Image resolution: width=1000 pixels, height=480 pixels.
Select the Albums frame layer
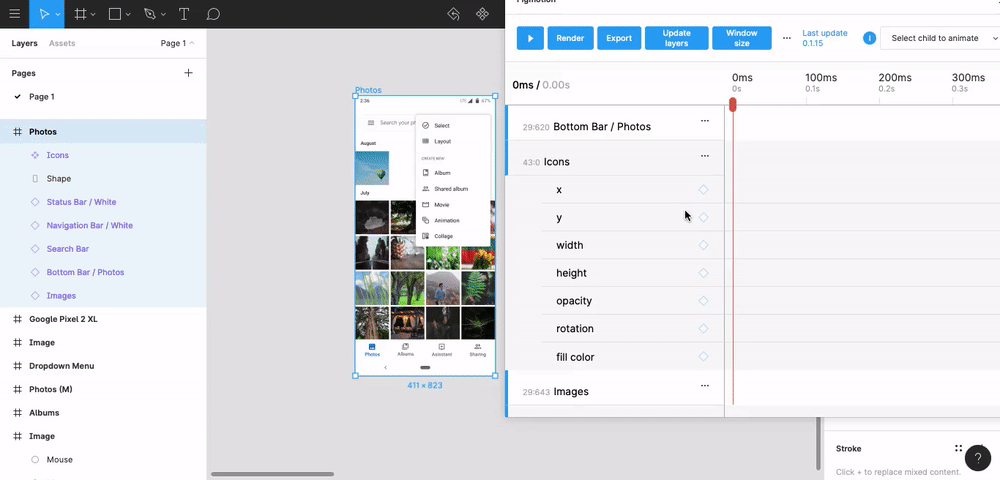[x=103, y=413]
